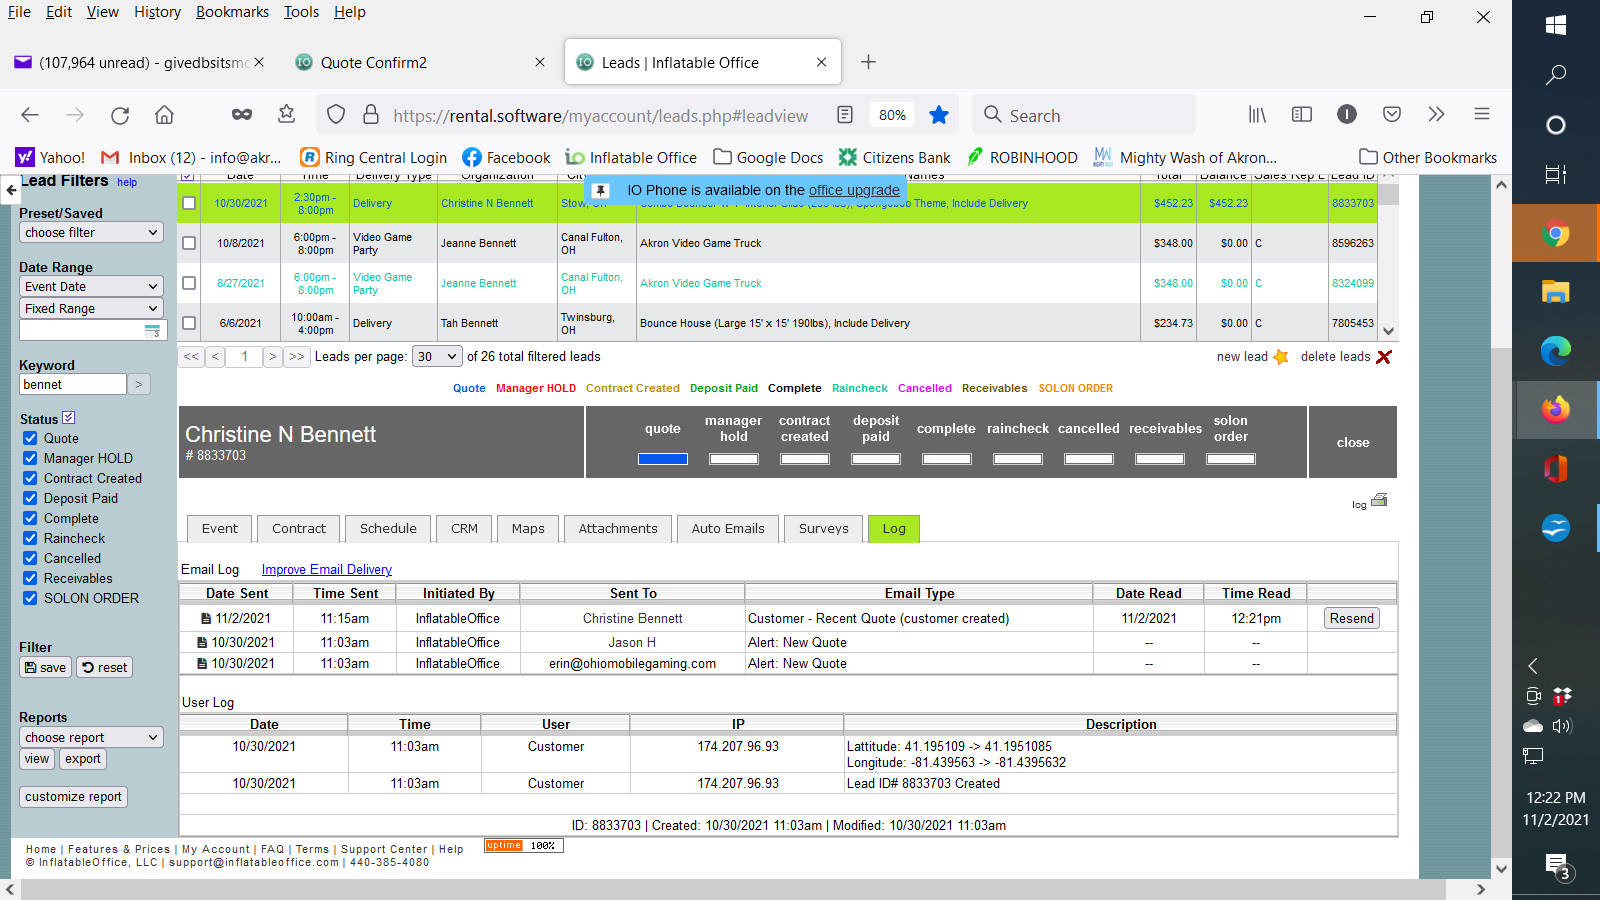The height and width of the screenshot is (900, 1600).
Task: Go to the browser home page icon
Action: (x=164, y=115)
